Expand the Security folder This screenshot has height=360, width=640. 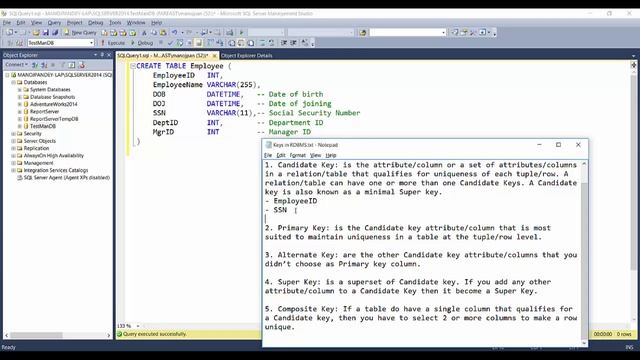coord(13,133)
